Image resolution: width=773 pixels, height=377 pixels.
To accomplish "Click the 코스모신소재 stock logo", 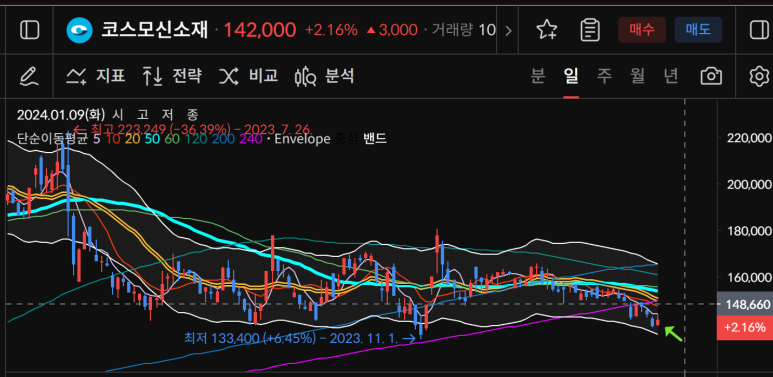I will [79, 31].
